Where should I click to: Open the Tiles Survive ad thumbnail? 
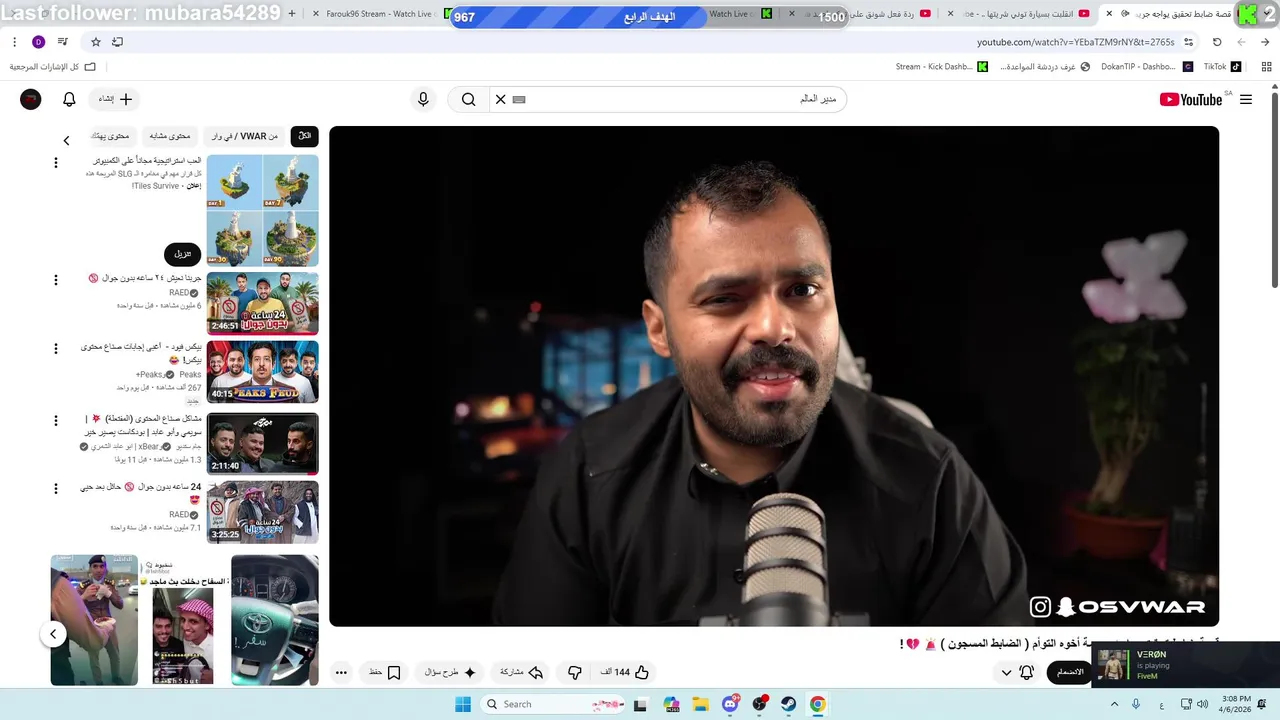pyautogui.click(x=262, y=210)
